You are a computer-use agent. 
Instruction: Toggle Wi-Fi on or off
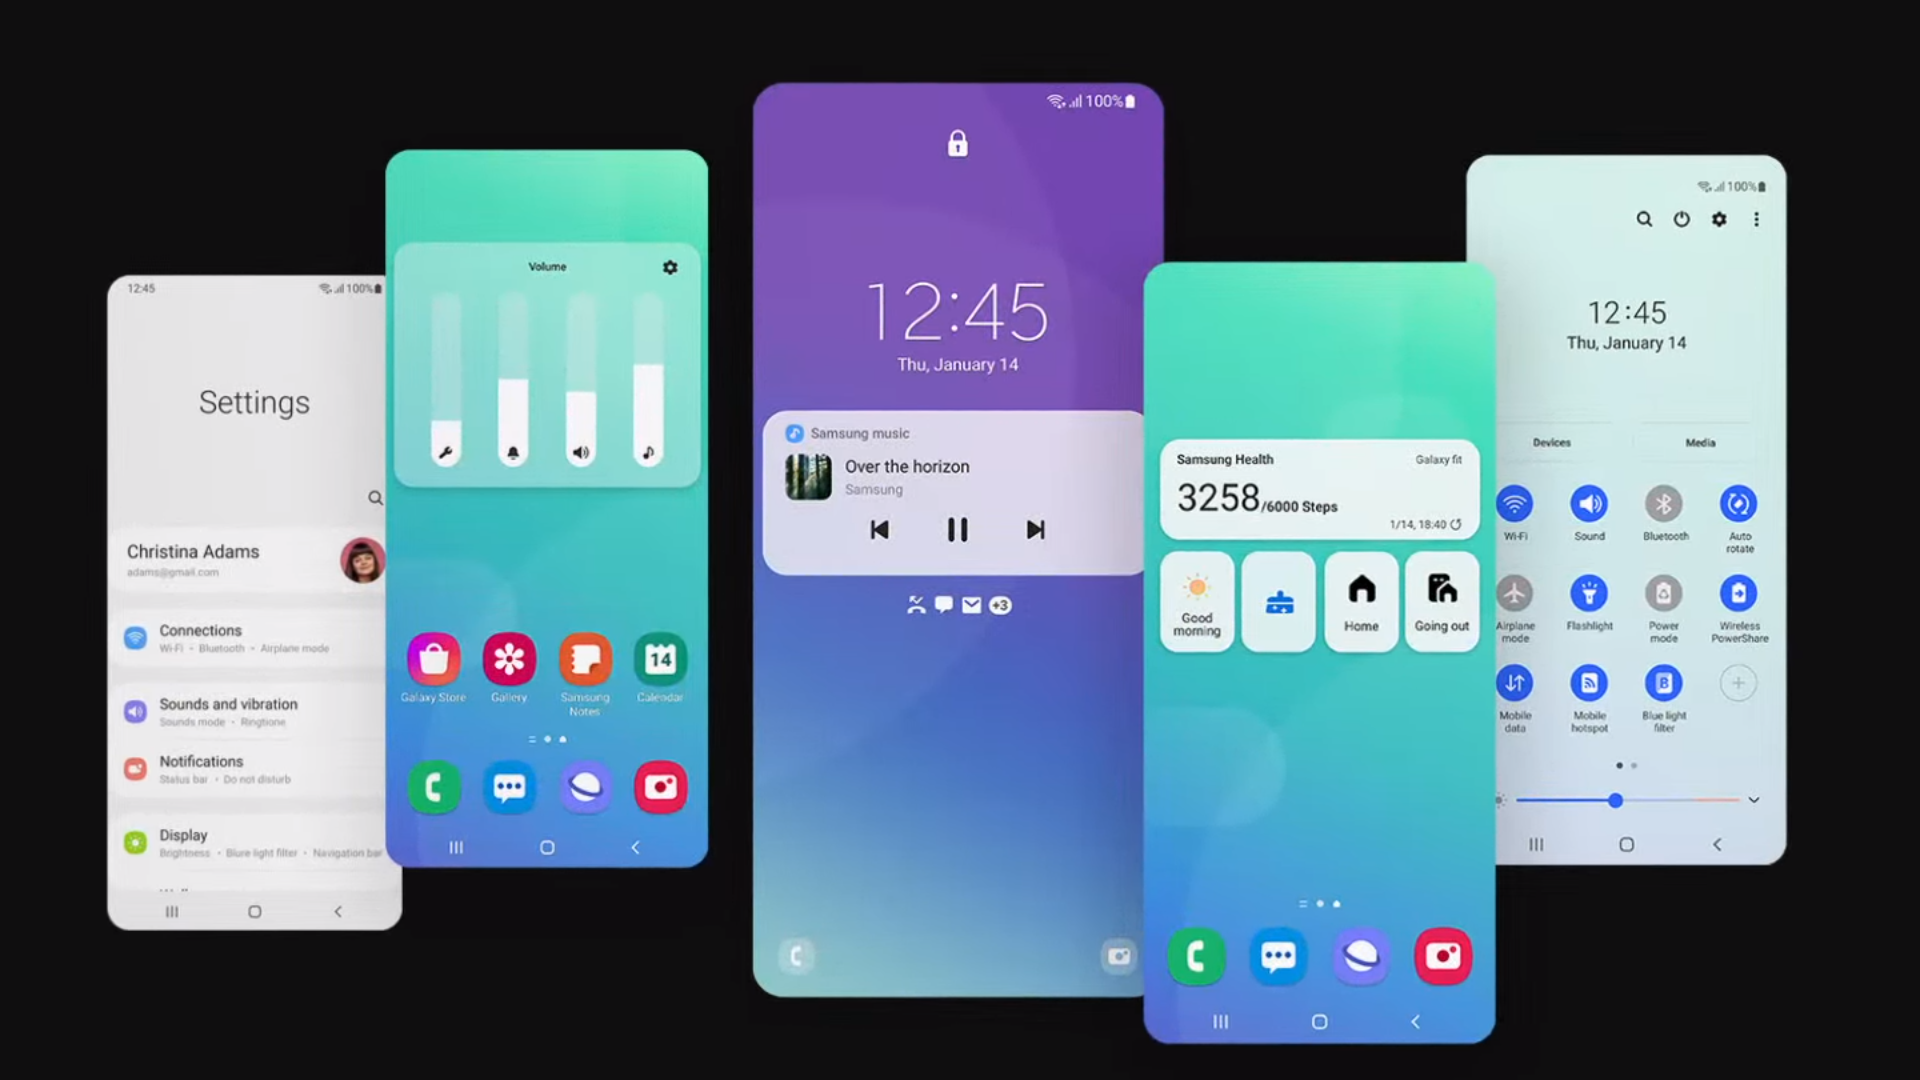click(1514, 504)
